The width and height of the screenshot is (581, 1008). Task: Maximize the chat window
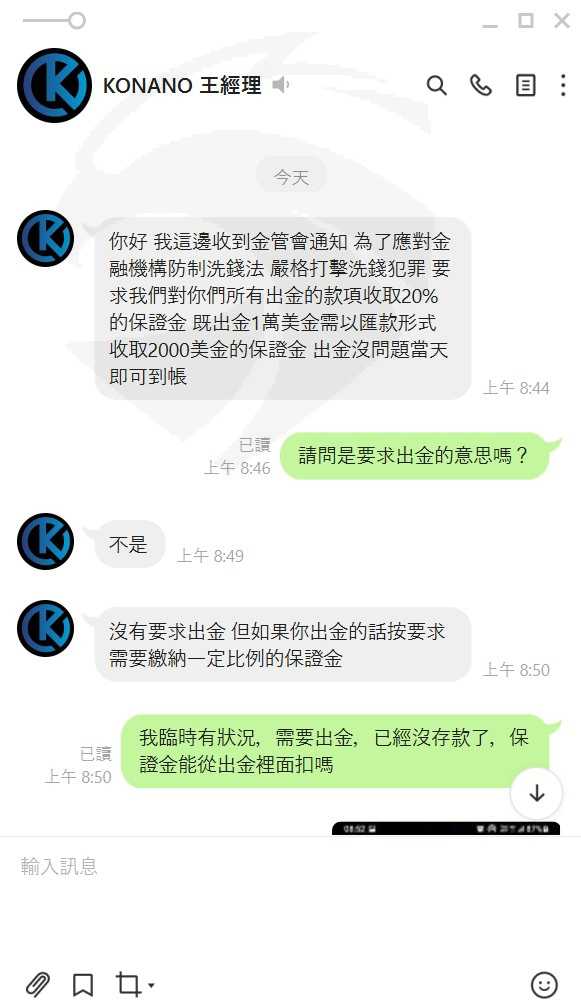point(526,21)
